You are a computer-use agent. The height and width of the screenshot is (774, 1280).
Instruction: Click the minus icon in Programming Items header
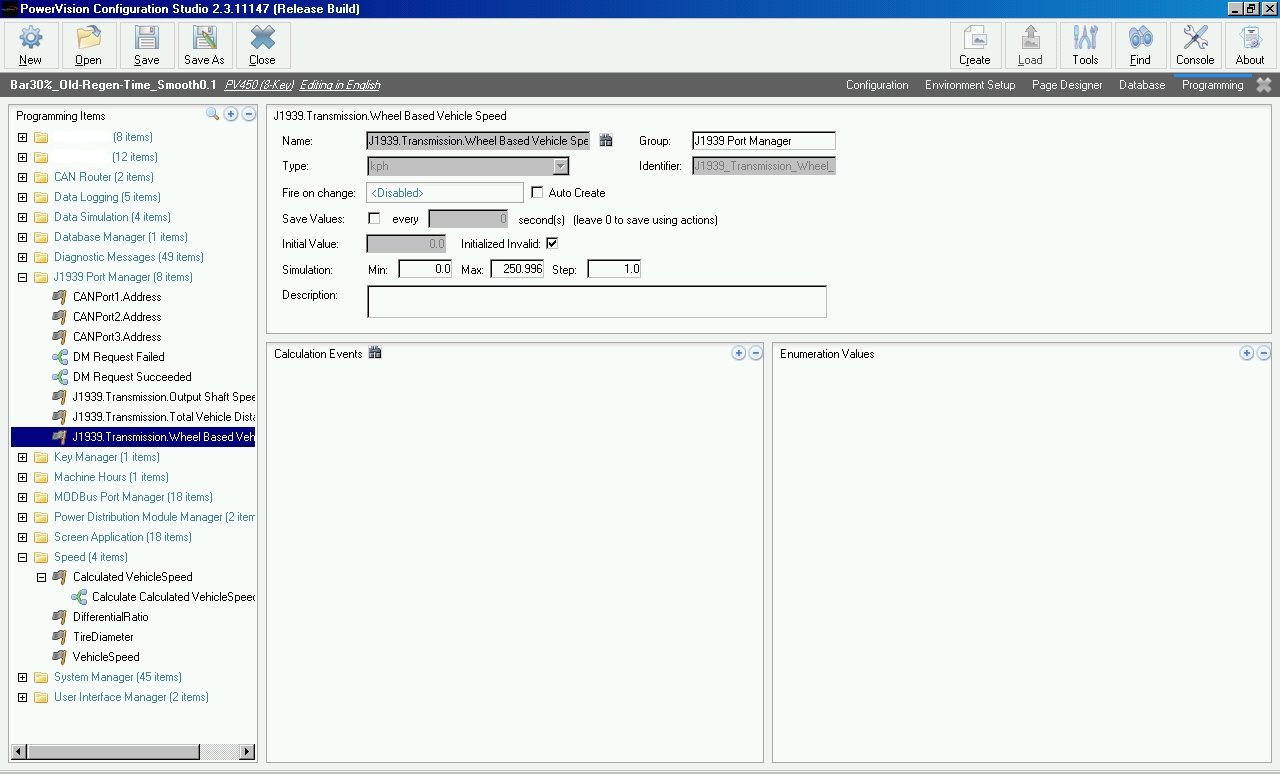[x=249, y=114]
